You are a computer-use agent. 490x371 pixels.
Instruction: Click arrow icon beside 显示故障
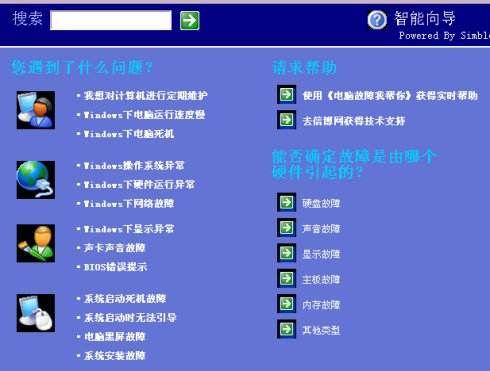coord(286,253)
